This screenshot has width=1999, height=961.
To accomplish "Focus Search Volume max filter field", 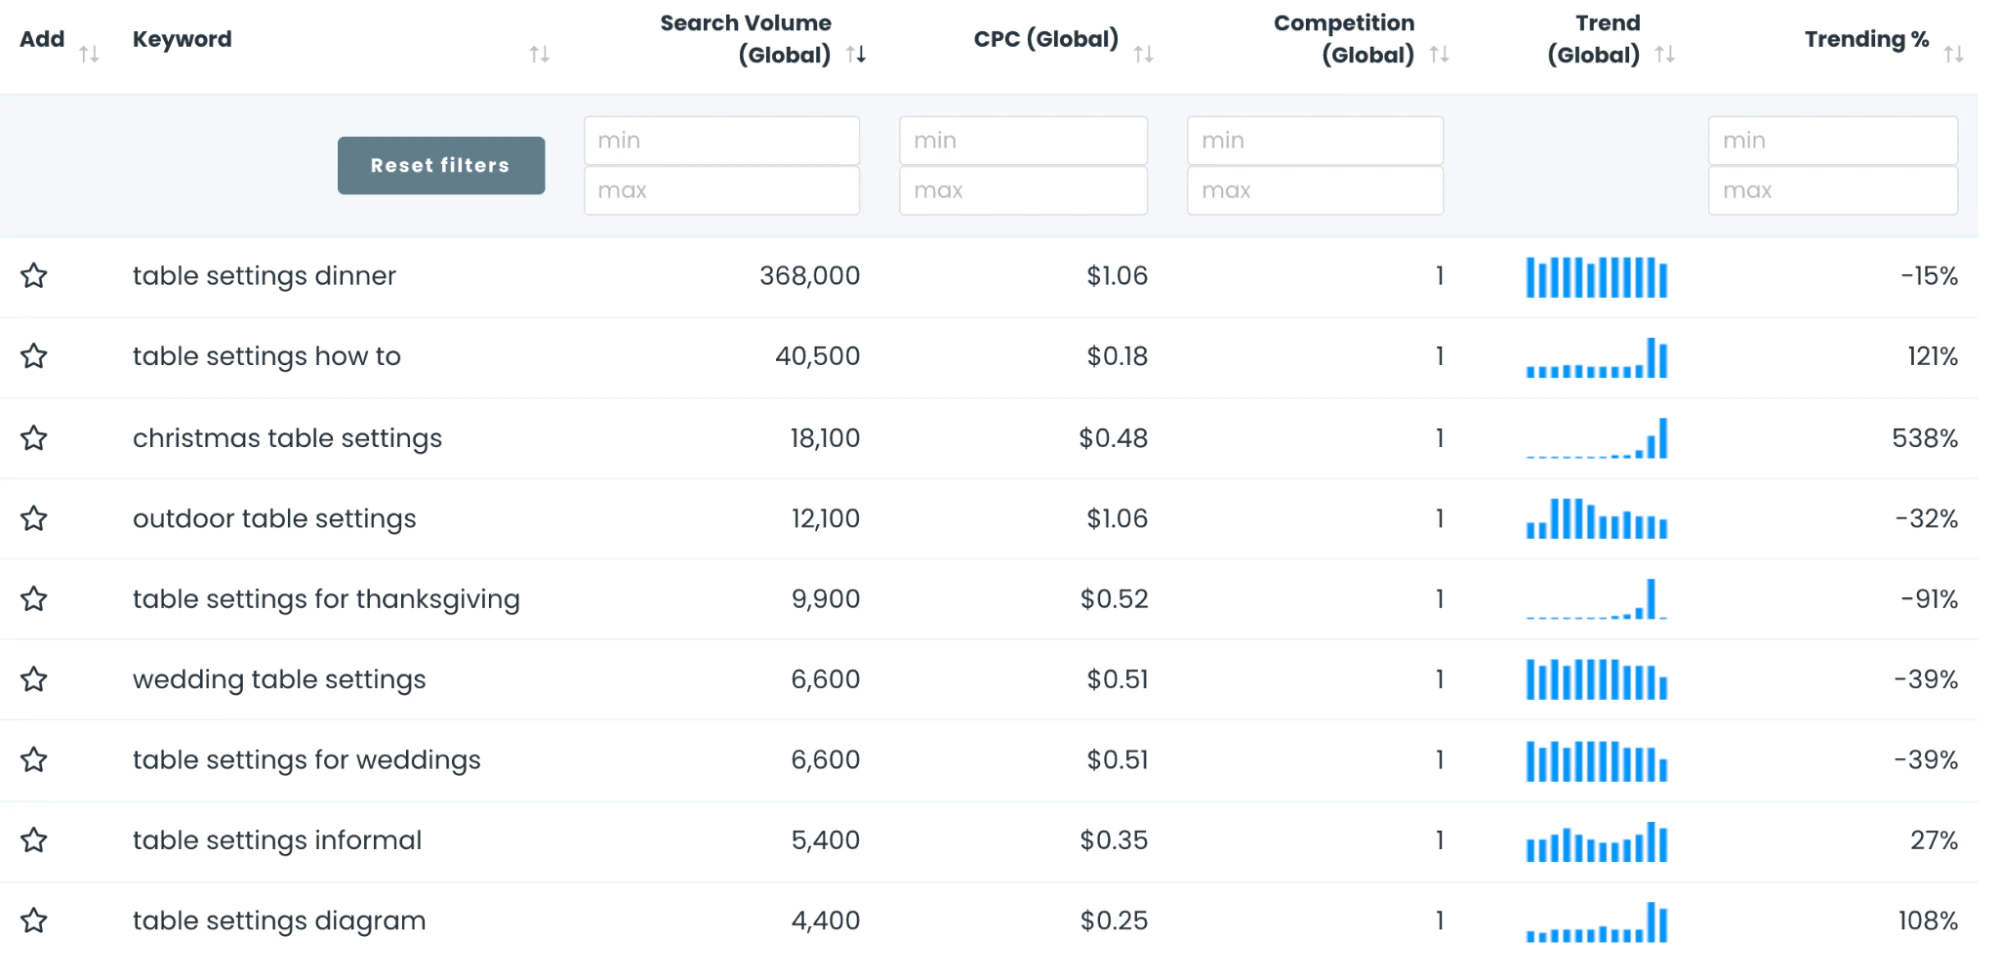I will pyautogui.click(x=721, y=190).
